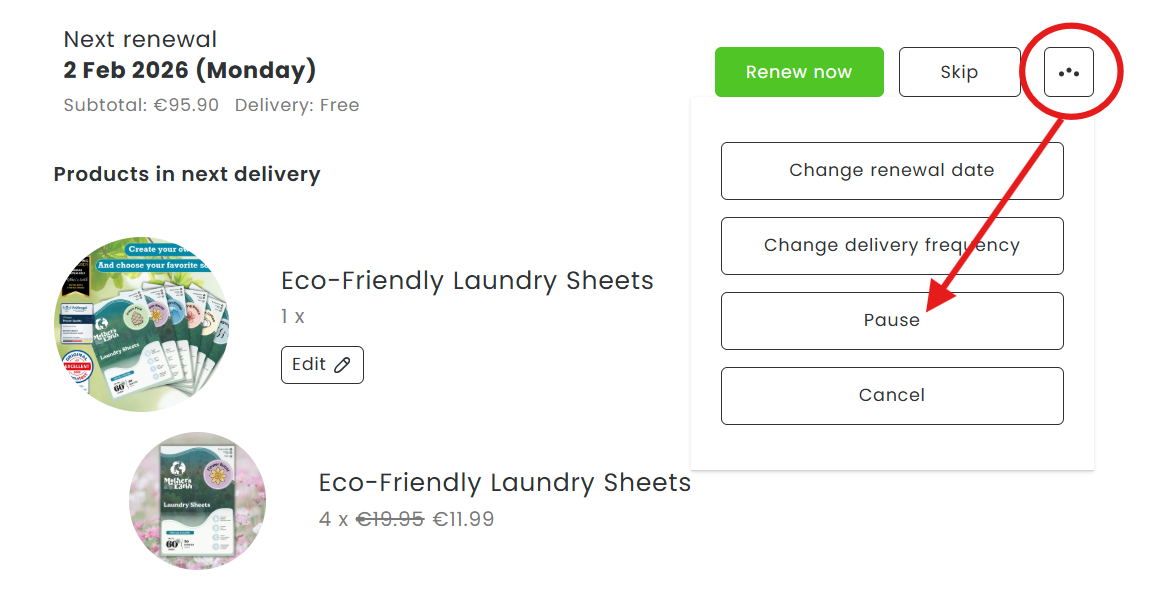
Task: Click the crossed-out €19.95 price
Action: click(390, 520)
